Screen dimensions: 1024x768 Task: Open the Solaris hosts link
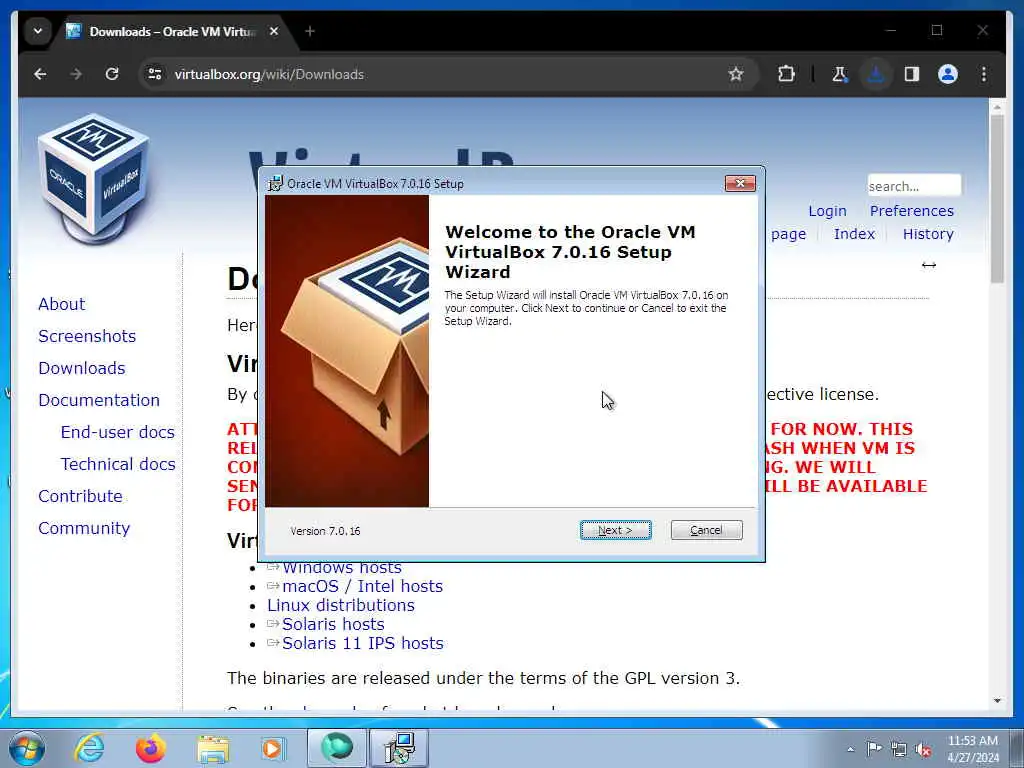tap(333, 624)
